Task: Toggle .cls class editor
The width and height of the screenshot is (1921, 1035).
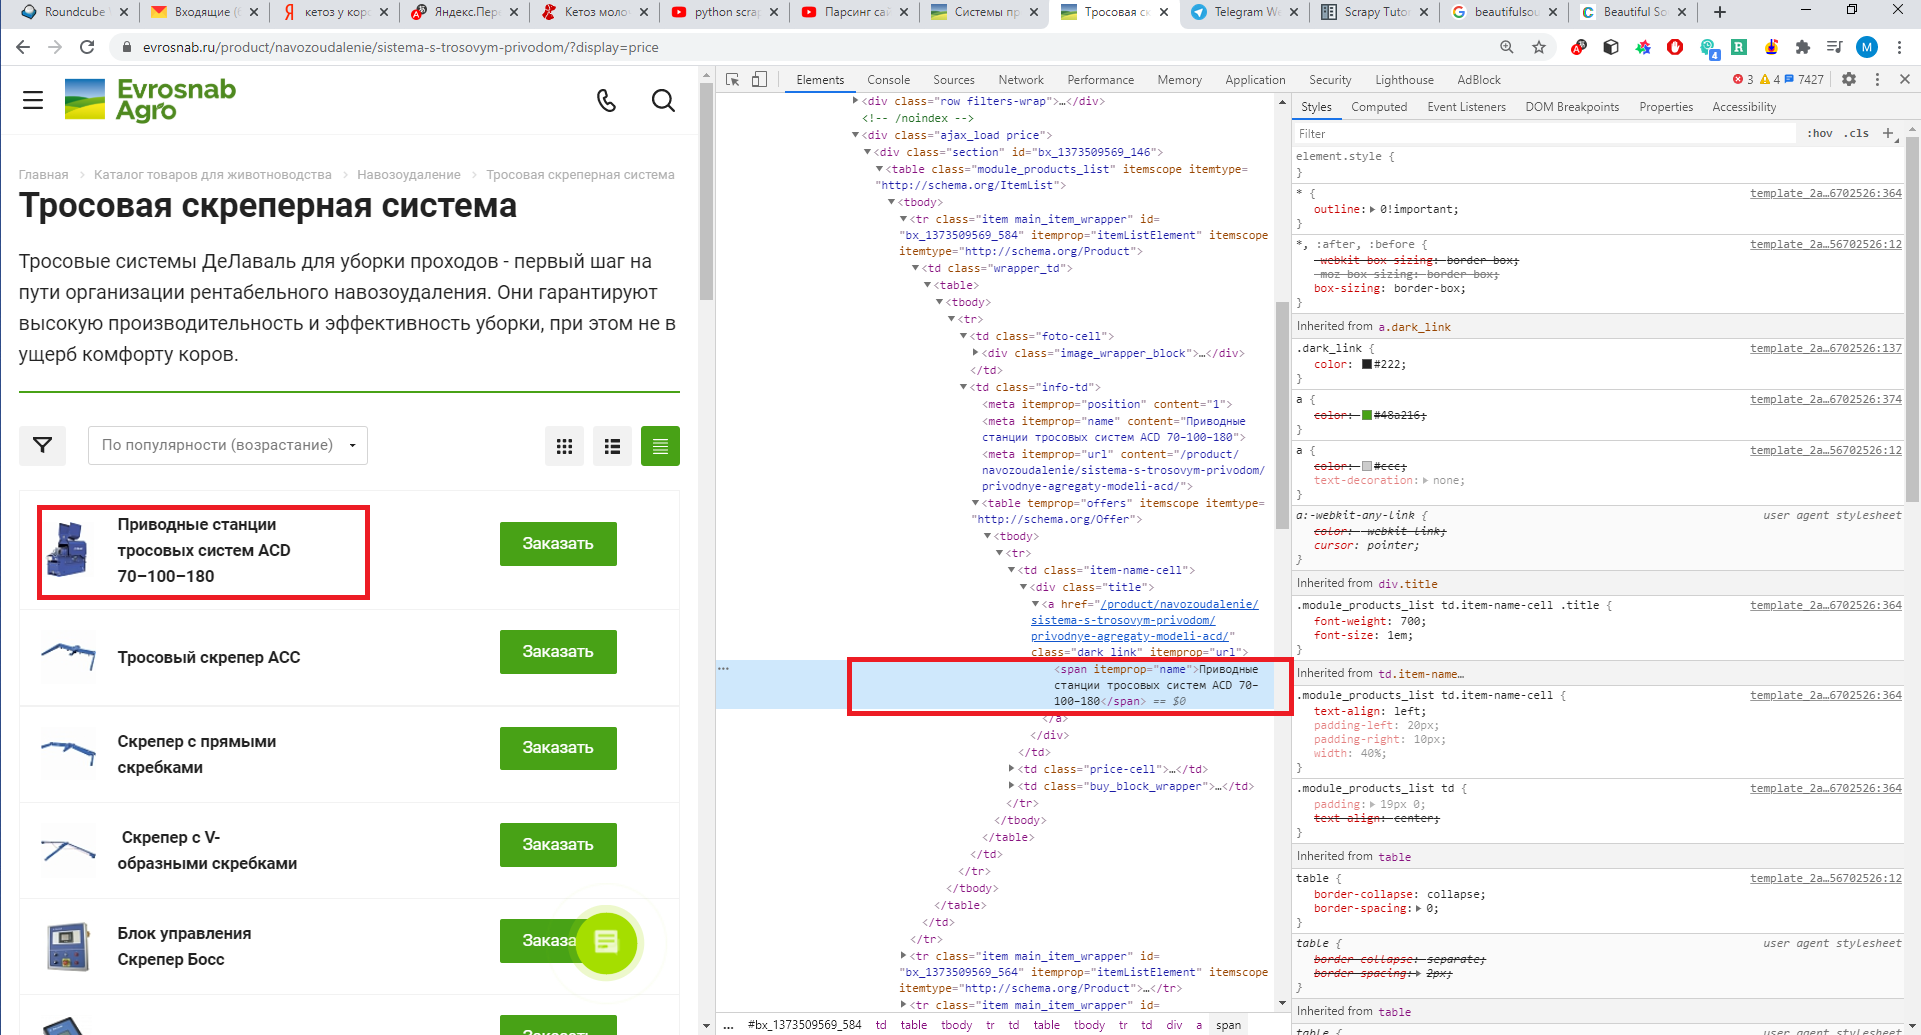Action: point(1858,133)
